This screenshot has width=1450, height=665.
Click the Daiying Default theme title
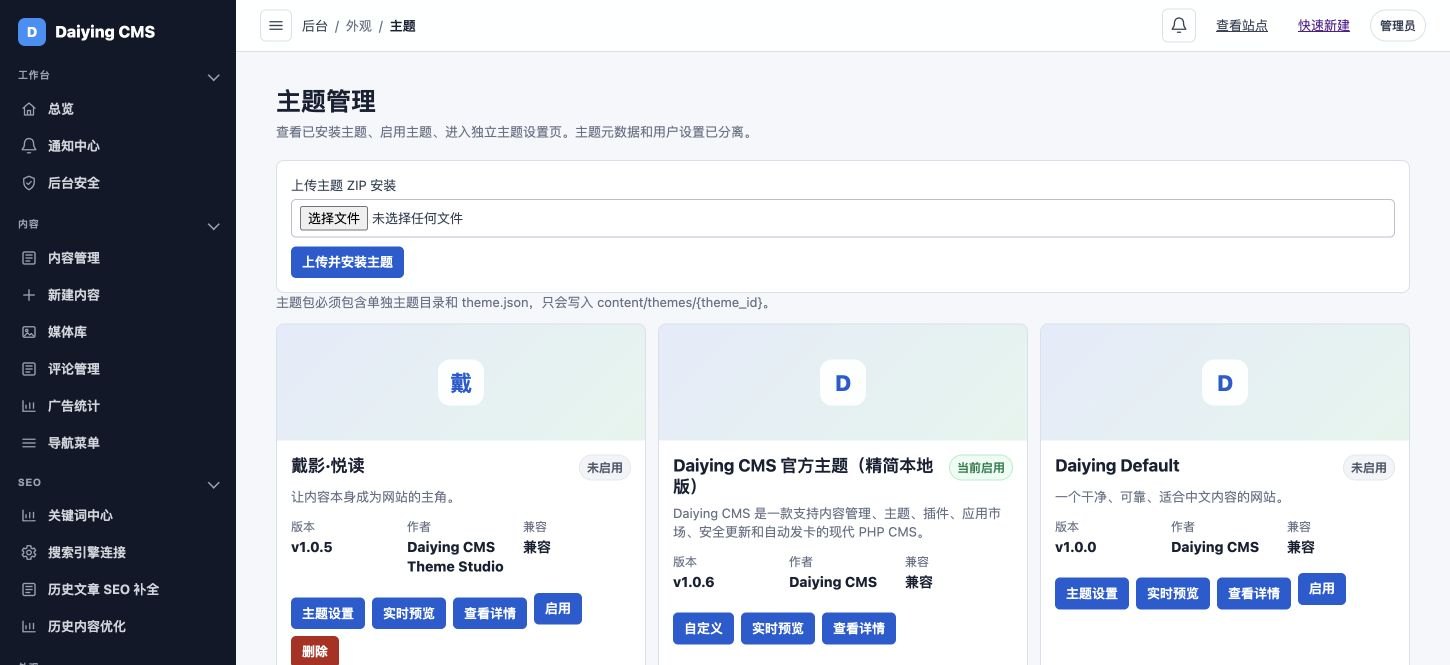[1117, 466]
